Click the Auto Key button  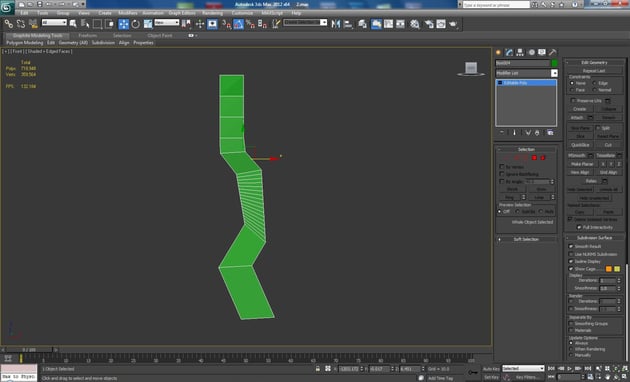491,369
